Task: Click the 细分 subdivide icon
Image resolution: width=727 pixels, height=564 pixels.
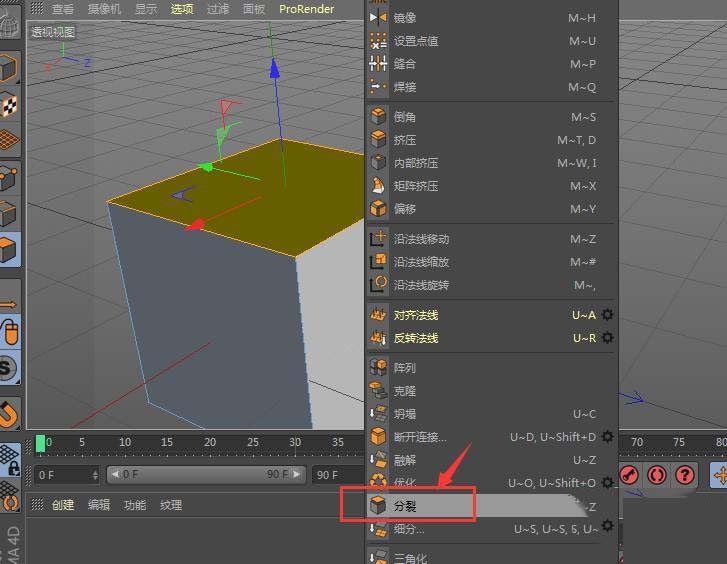Action: (x=378, y=529)
